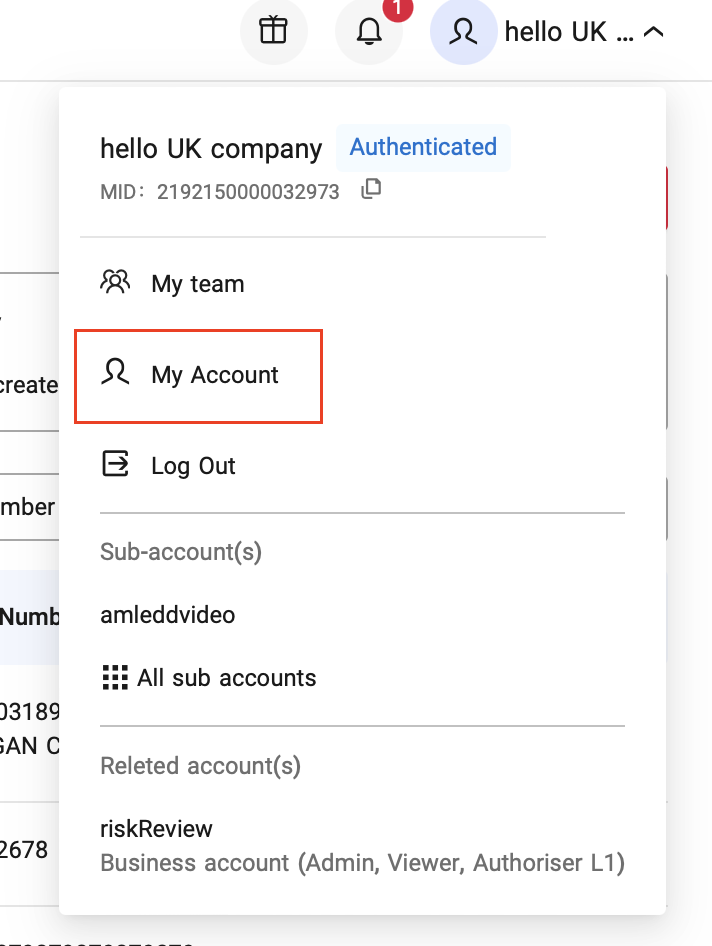Viewport: 712px width, 946px height.
Task: Switch to the amleddvideo sub-account
Action: 168,614
